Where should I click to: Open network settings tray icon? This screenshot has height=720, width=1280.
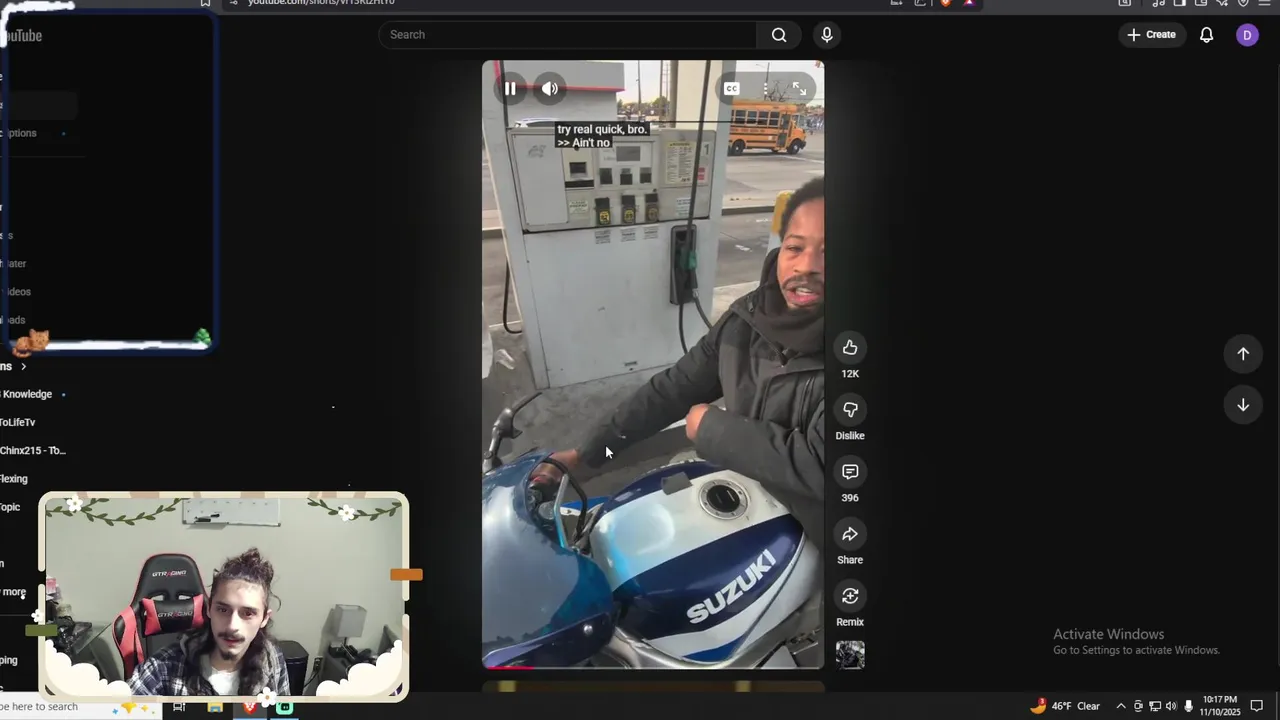1155,706
